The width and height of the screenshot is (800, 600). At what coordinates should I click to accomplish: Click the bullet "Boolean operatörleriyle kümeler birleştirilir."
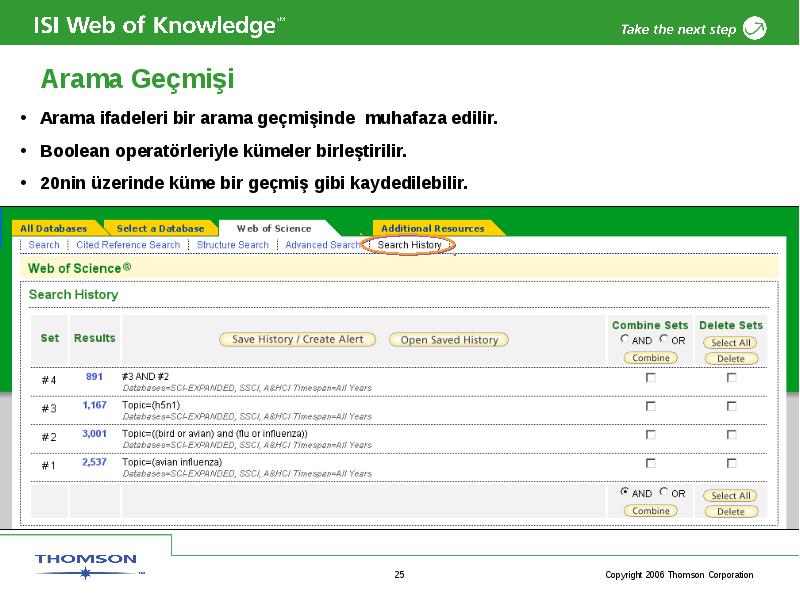[x=223, y=151]
